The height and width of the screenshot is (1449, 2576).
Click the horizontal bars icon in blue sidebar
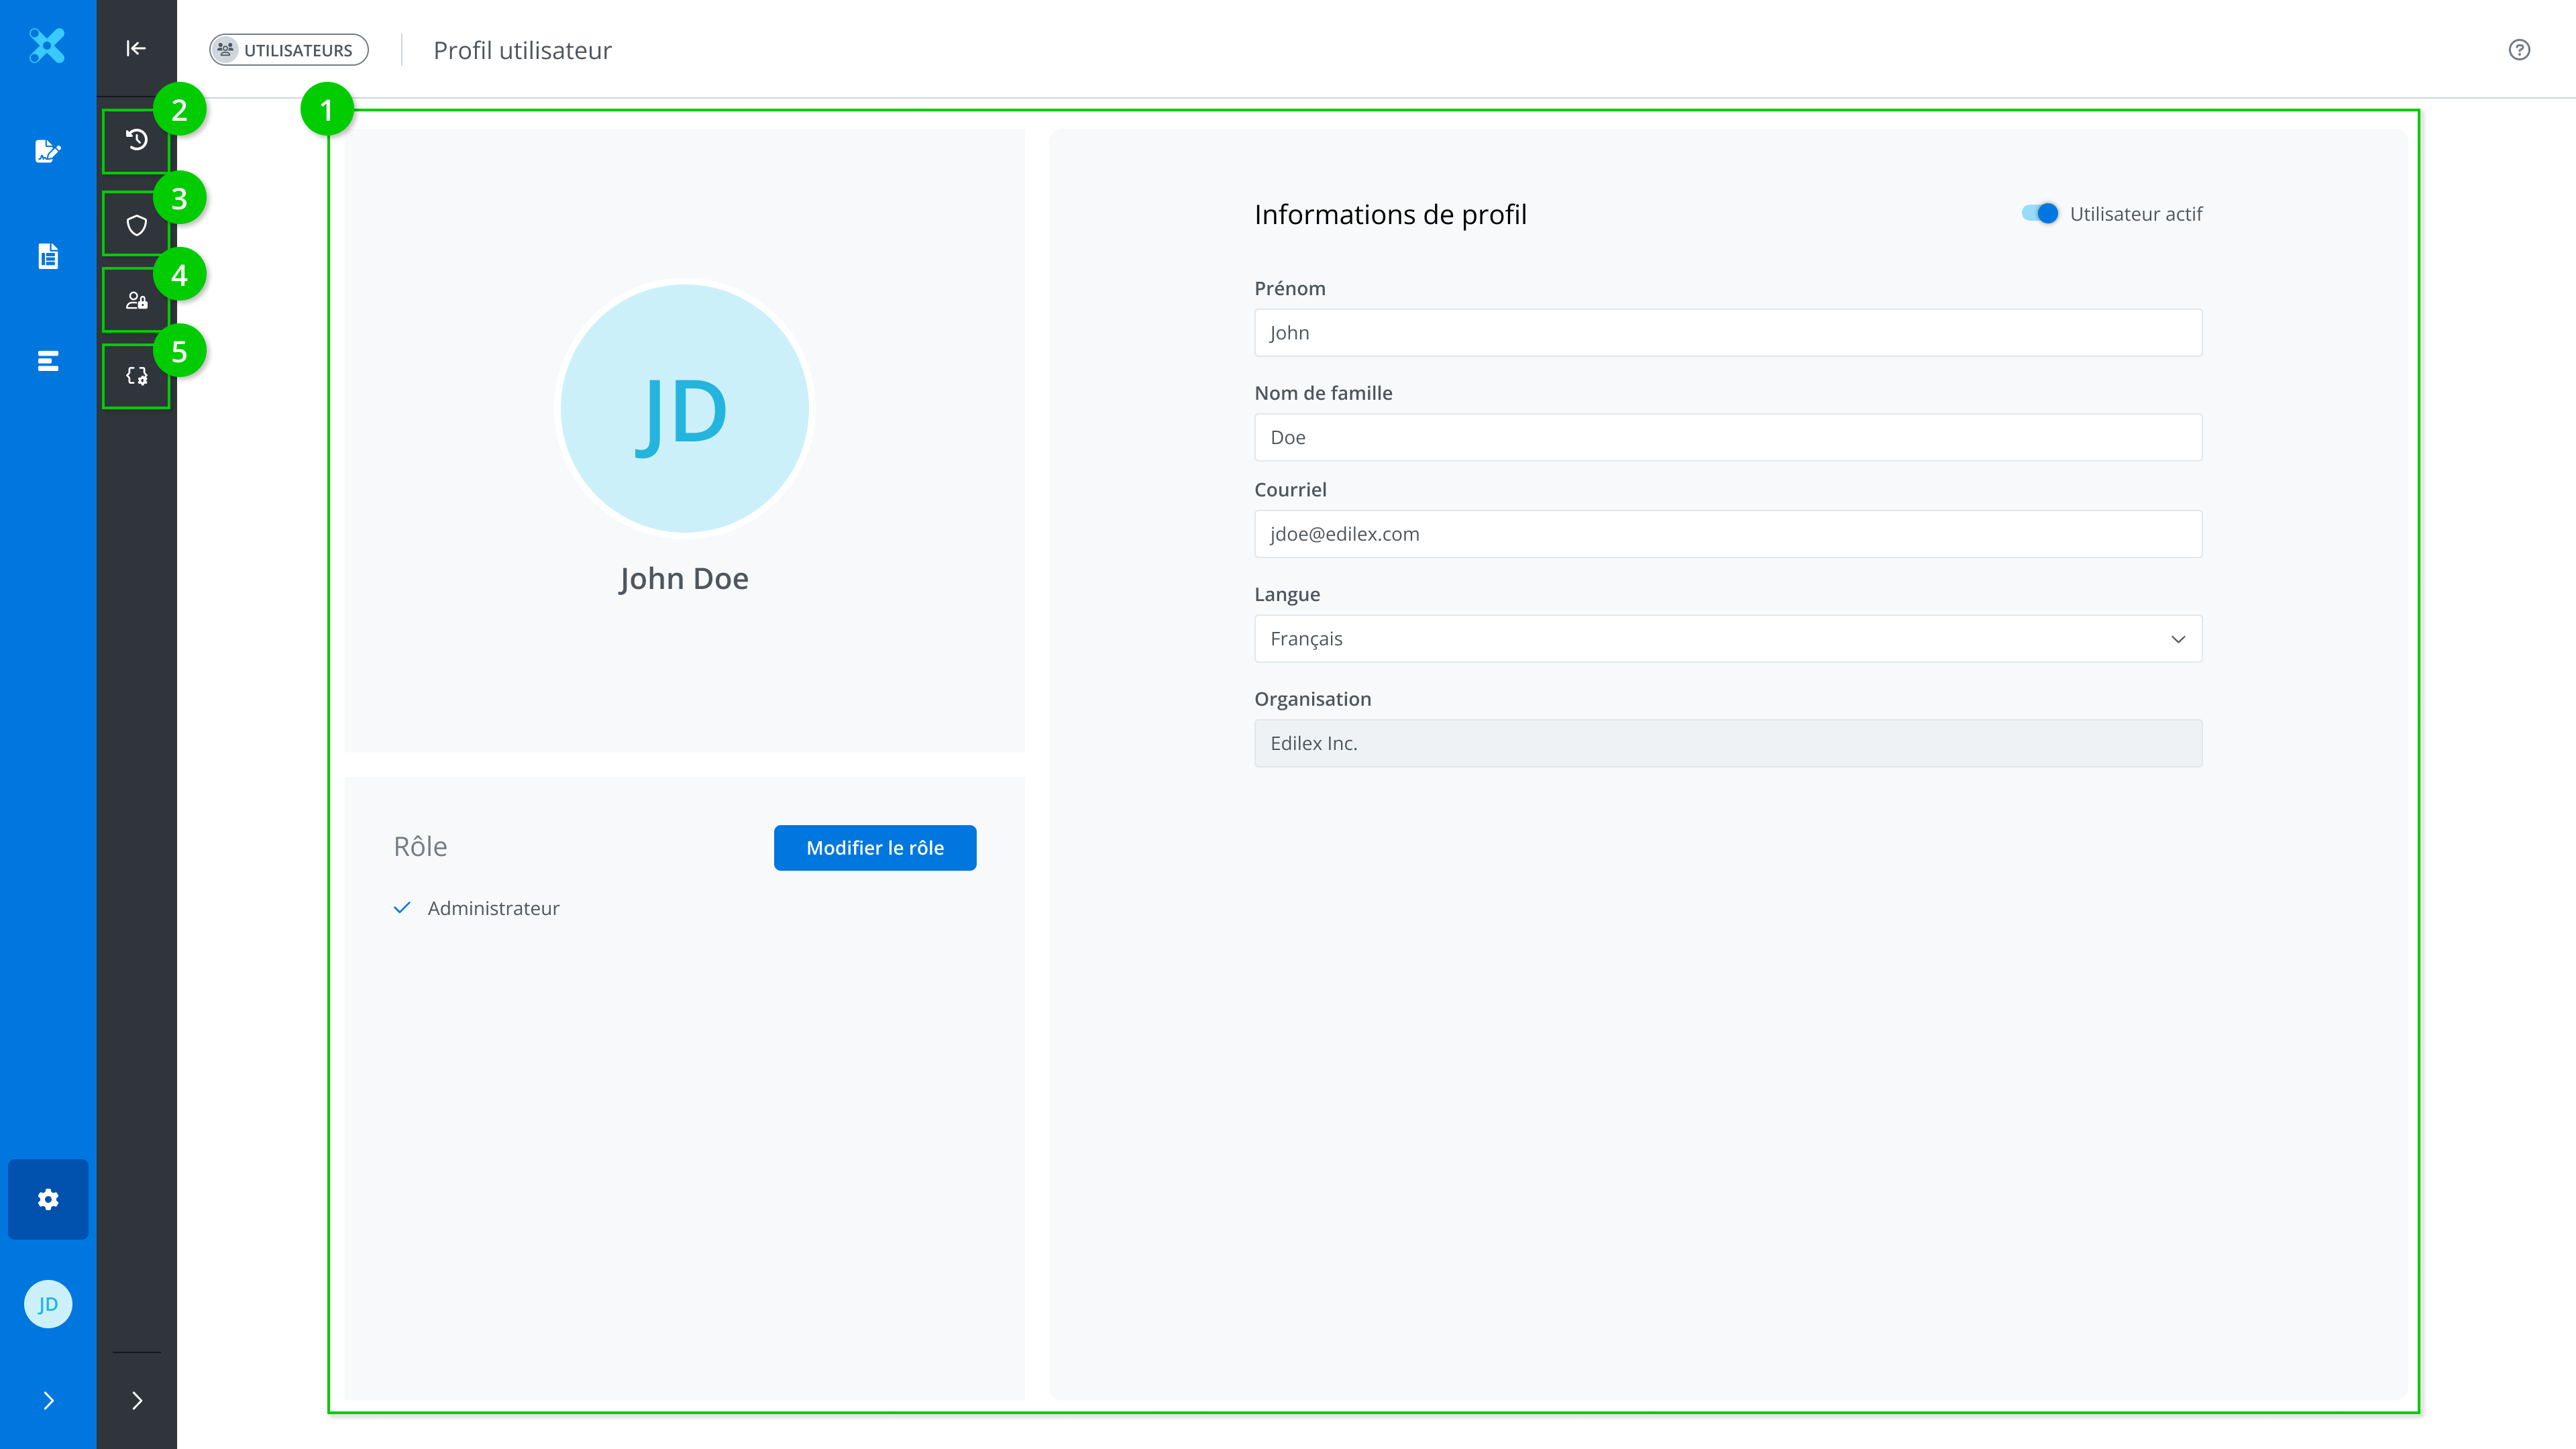tap(48, 361)
